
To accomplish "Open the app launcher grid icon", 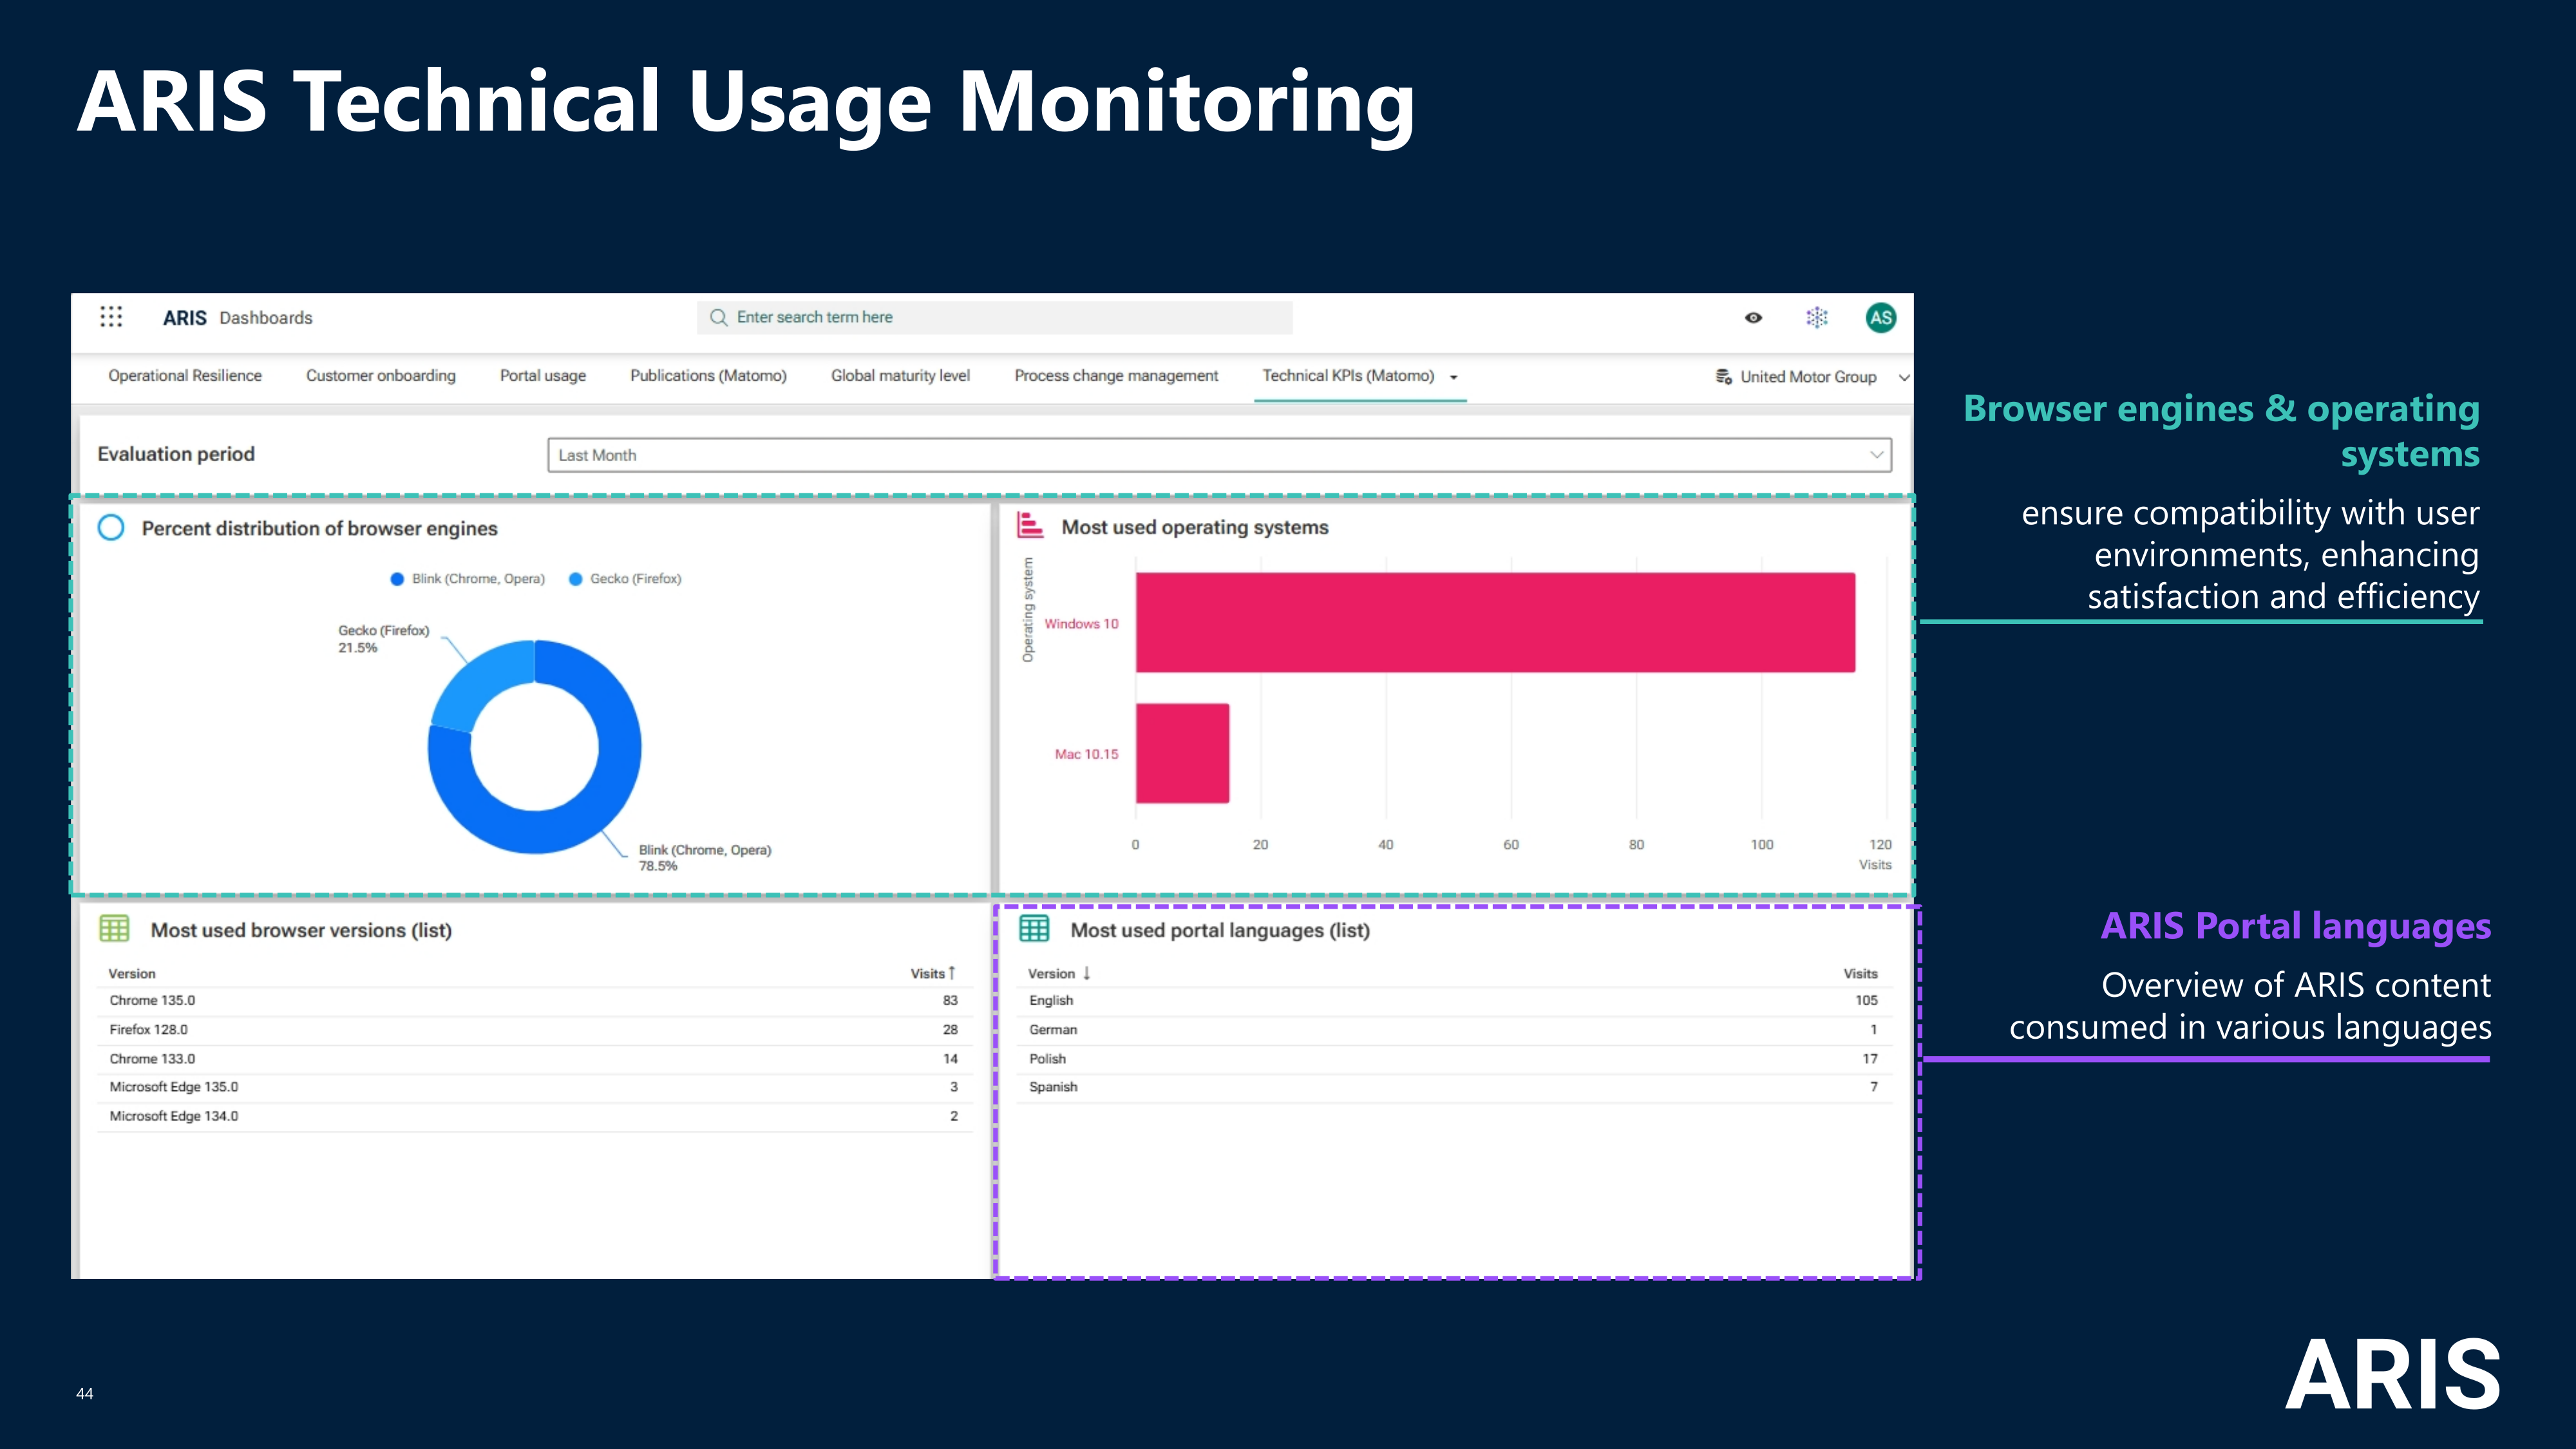I will 111,317.
